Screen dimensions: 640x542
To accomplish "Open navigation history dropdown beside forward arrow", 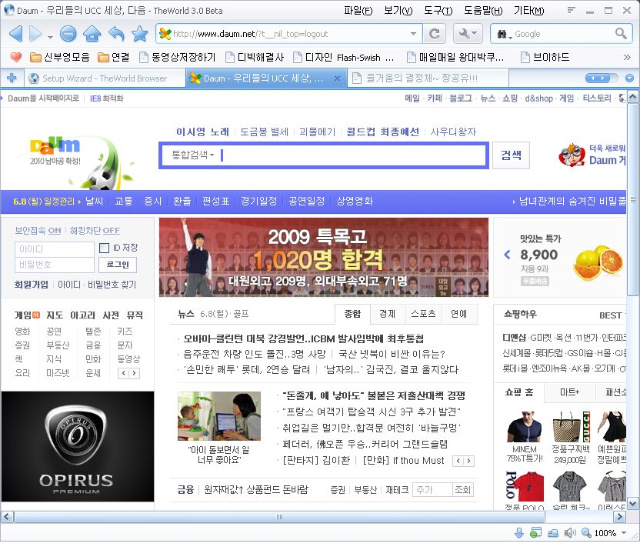I will pyautogui.click(x=50, y=37).
